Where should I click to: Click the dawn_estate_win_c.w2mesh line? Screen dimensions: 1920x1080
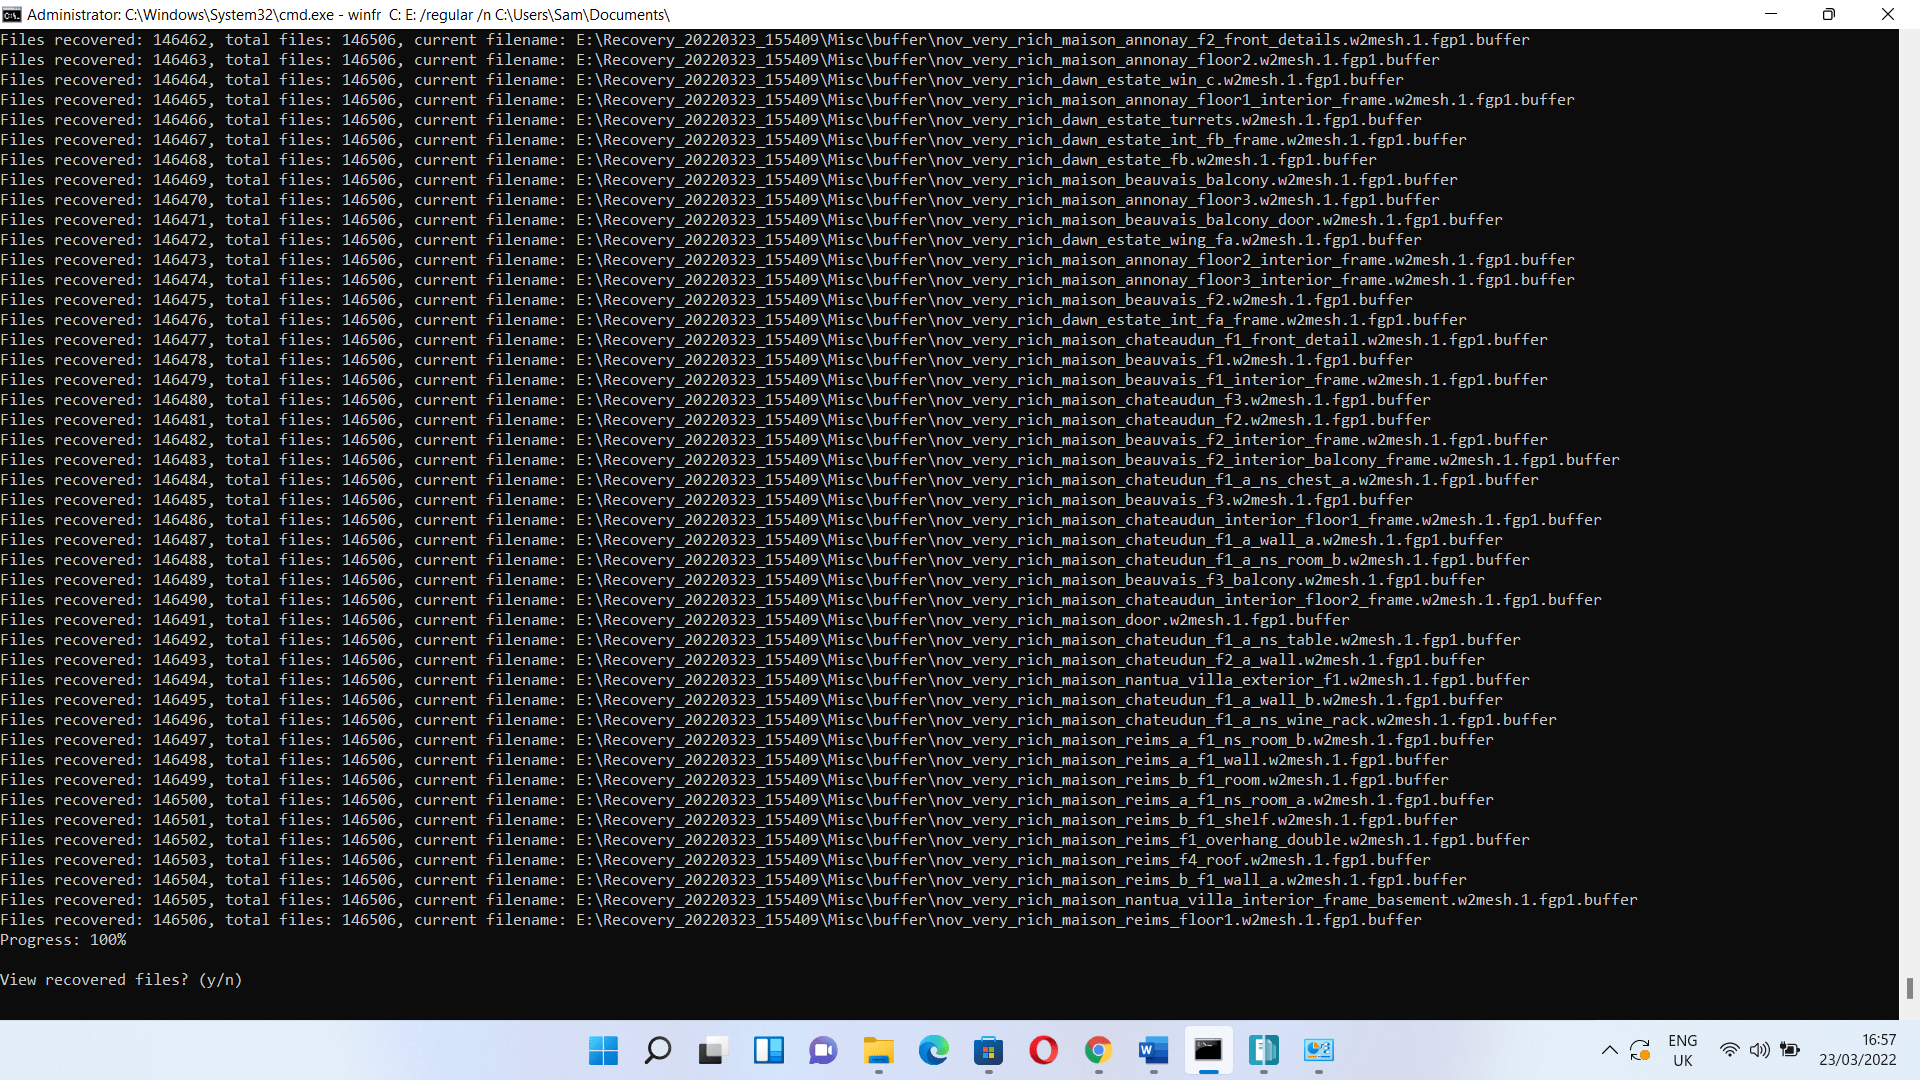pyautogui.click(x=702, y=80)
